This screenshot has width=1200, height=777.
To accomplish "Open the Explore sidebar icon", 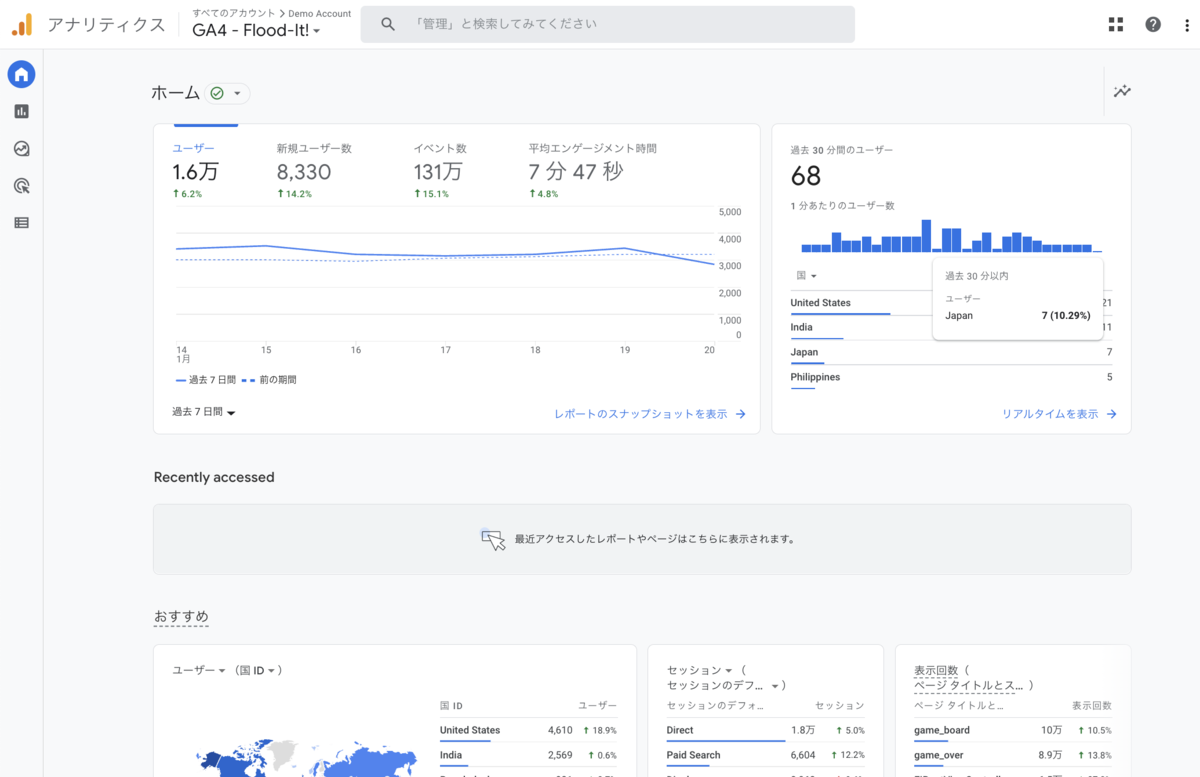I will [21, 148].
